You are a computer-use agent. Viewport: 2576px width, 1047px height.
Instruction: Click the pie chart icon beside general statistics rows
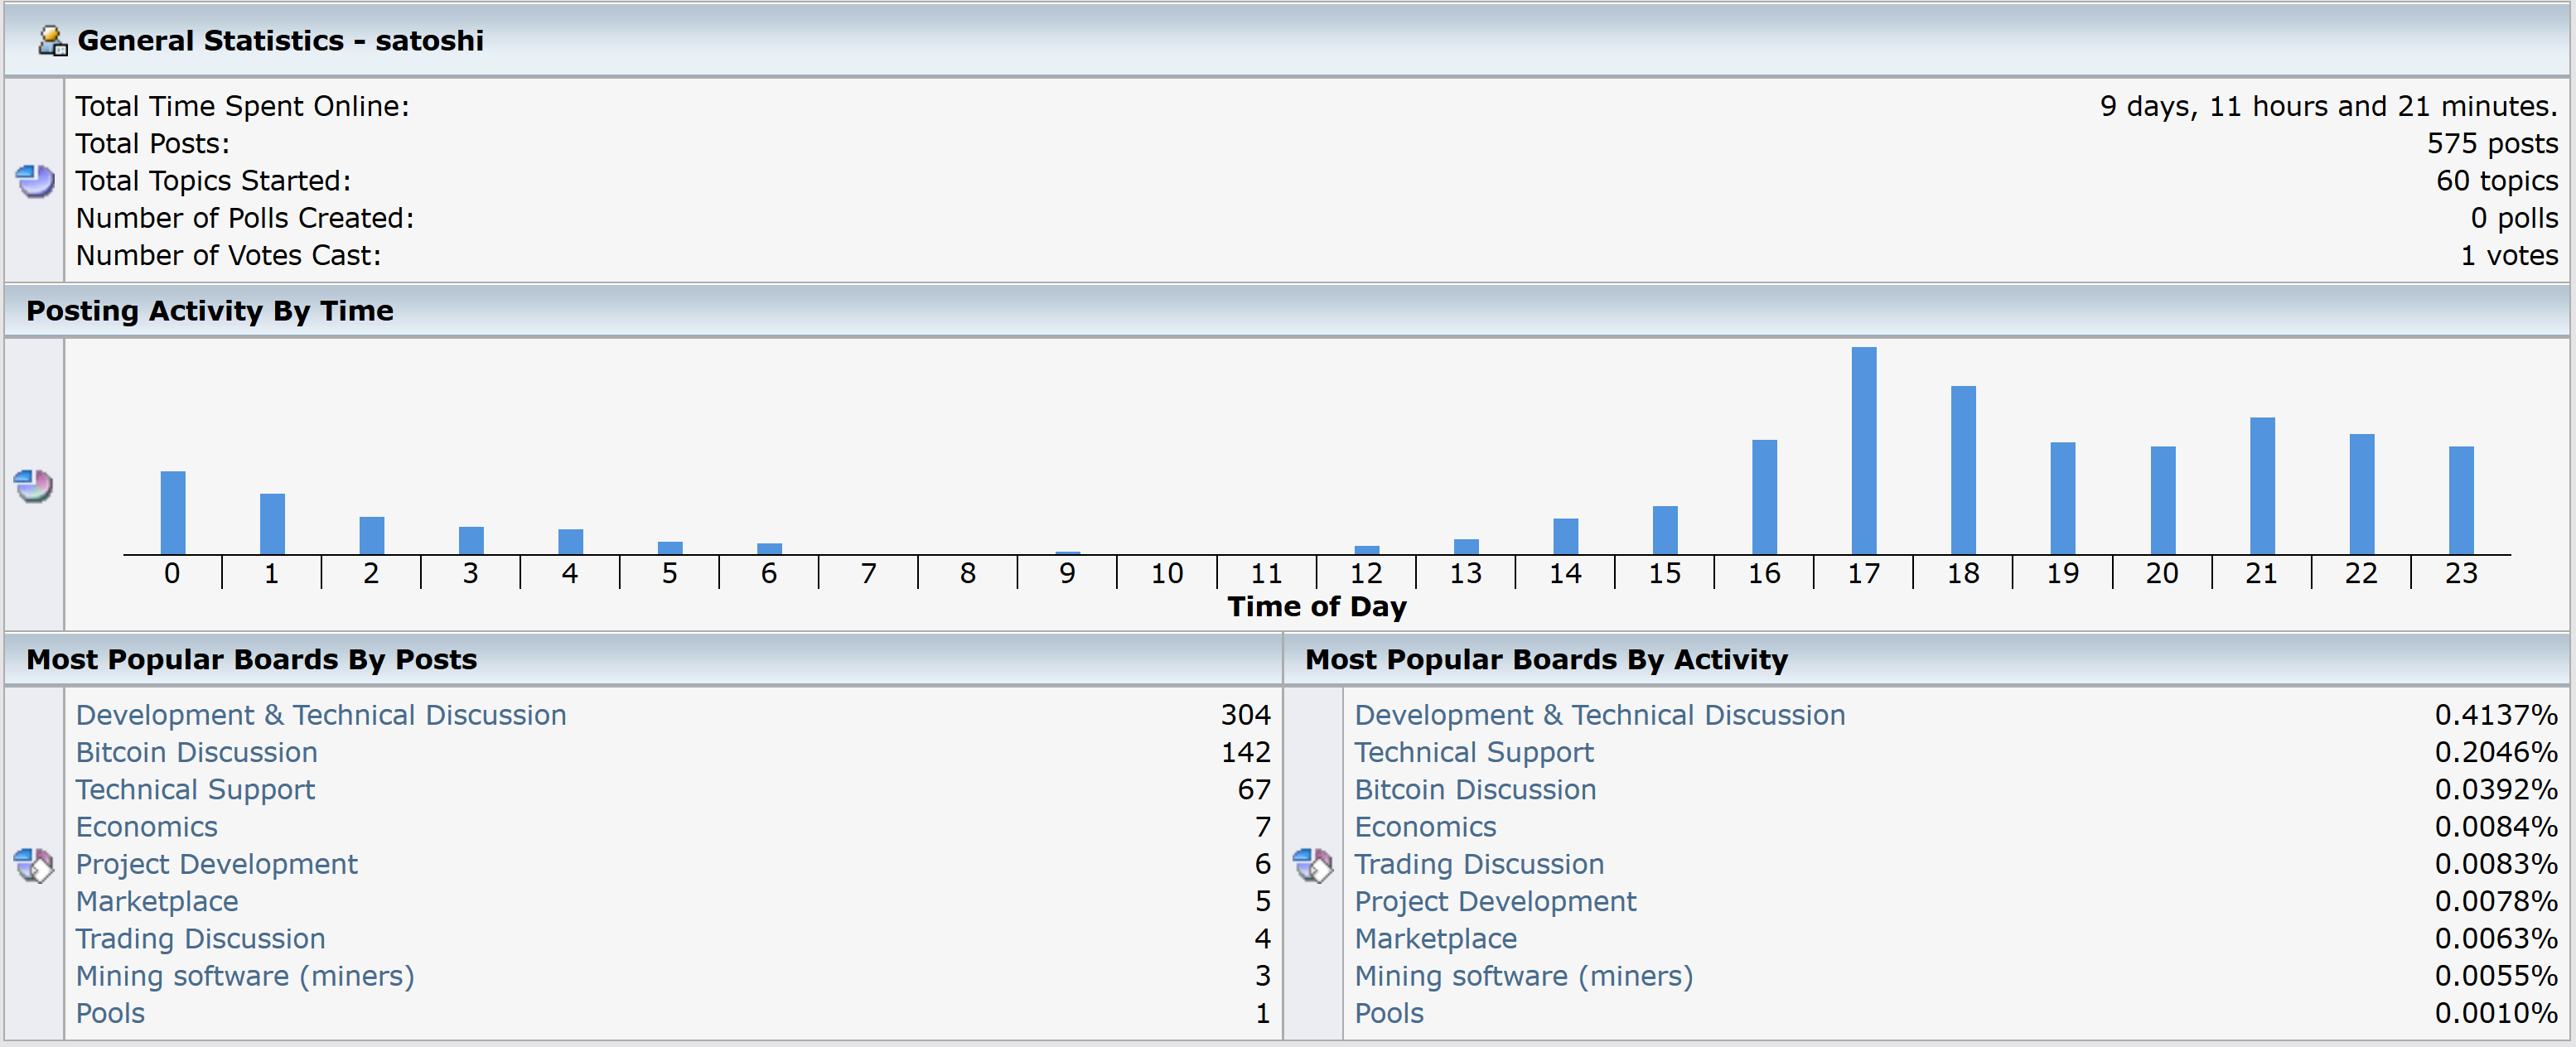(35, 181)
